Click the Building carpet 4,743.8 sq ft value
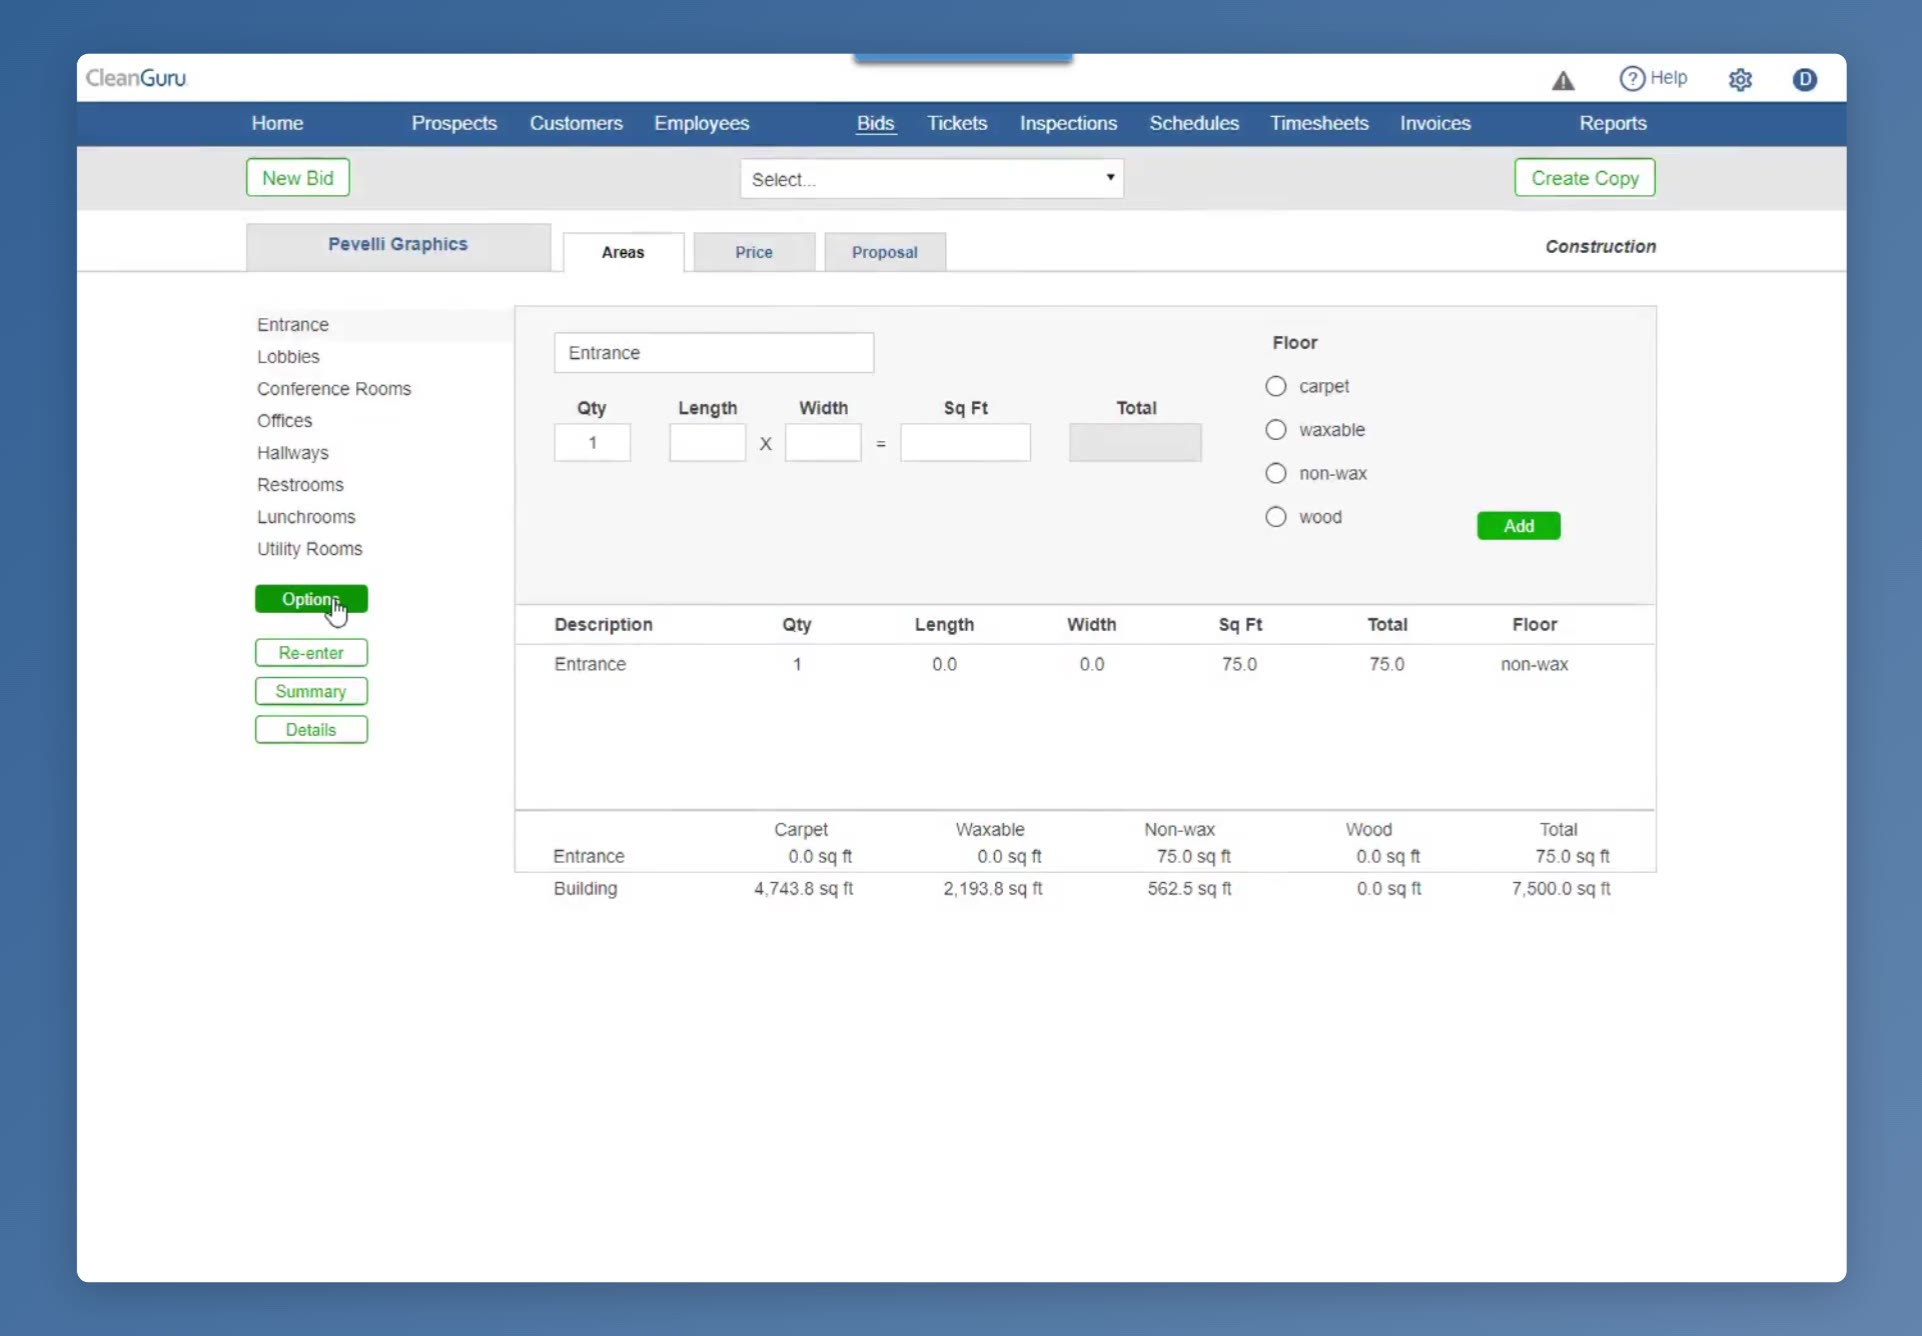1922x1336 pixels. tap(803, 889)
